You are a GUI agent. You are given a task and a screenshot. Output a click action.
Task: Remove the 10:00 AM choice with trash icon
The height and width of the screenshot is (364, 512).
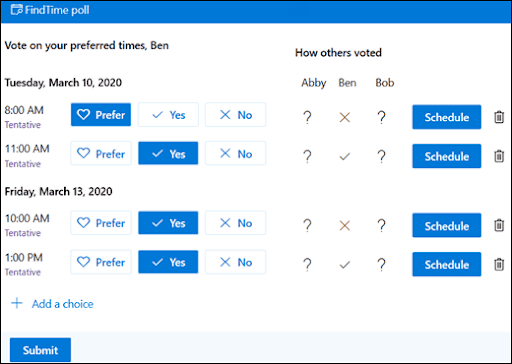coord(499,225)
